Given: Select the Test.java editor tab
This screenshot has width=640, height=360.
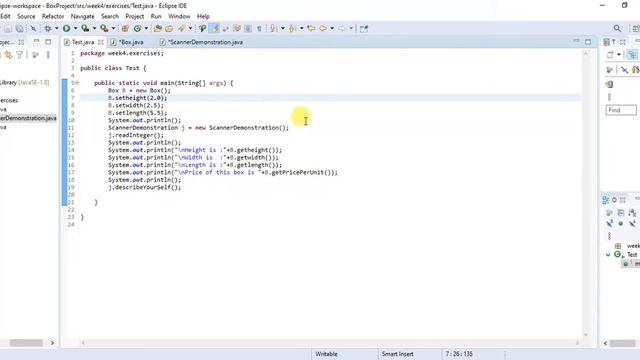Looking at the screenshot, I should (83, 42).
